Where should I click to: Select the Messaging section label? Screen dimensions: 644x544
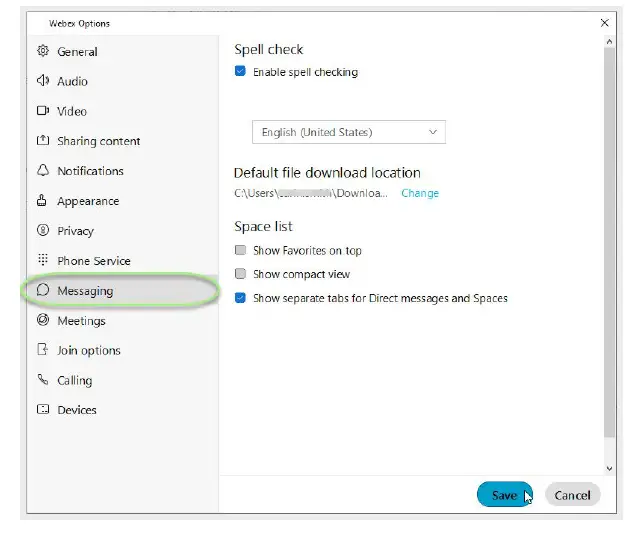[85, 291]
